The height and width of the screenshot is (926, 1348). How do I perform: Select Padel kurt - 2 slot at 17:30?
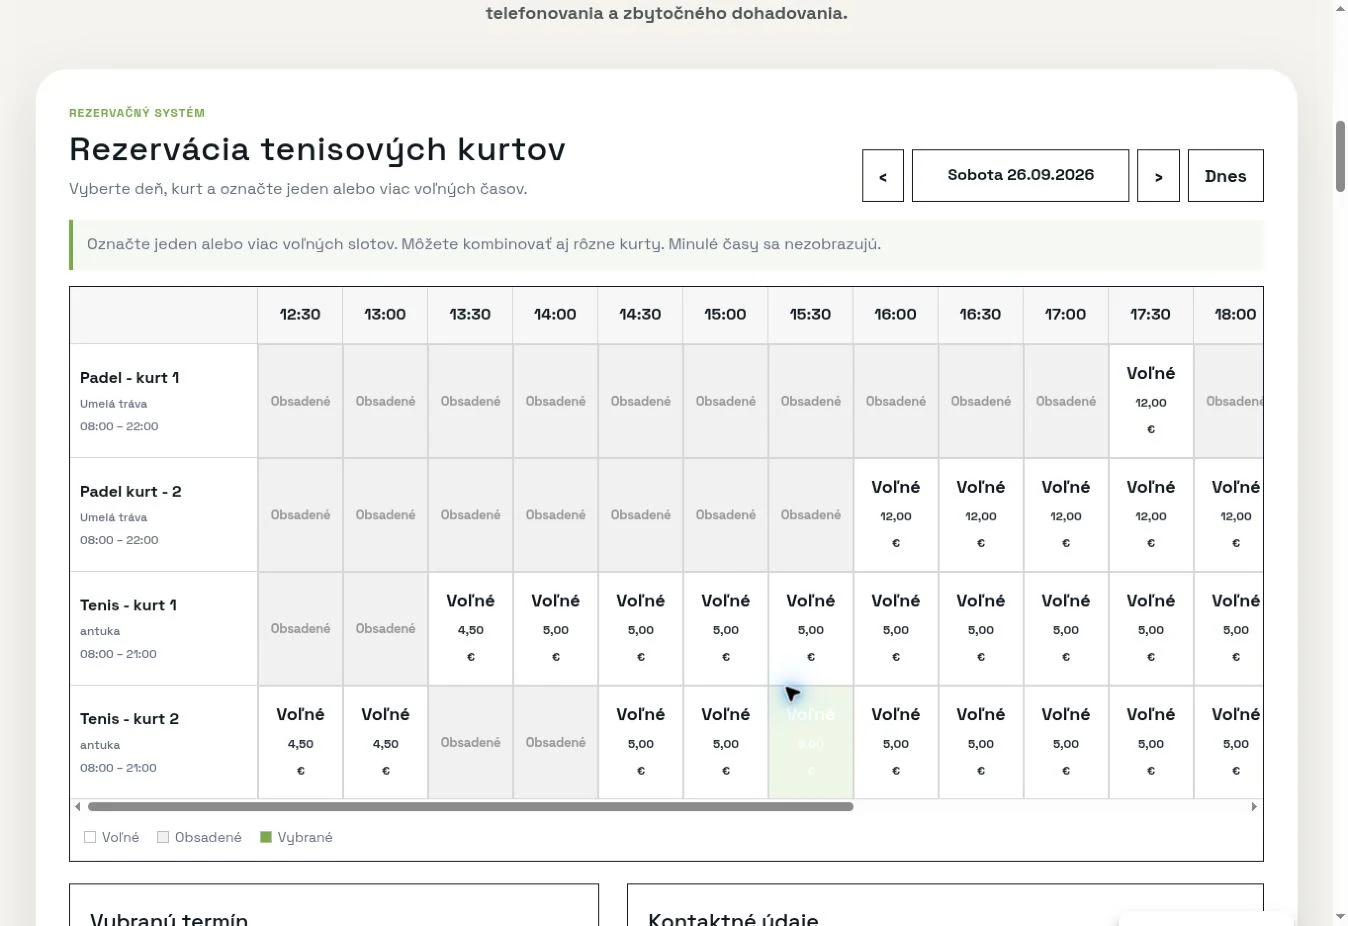point(1151,515)
